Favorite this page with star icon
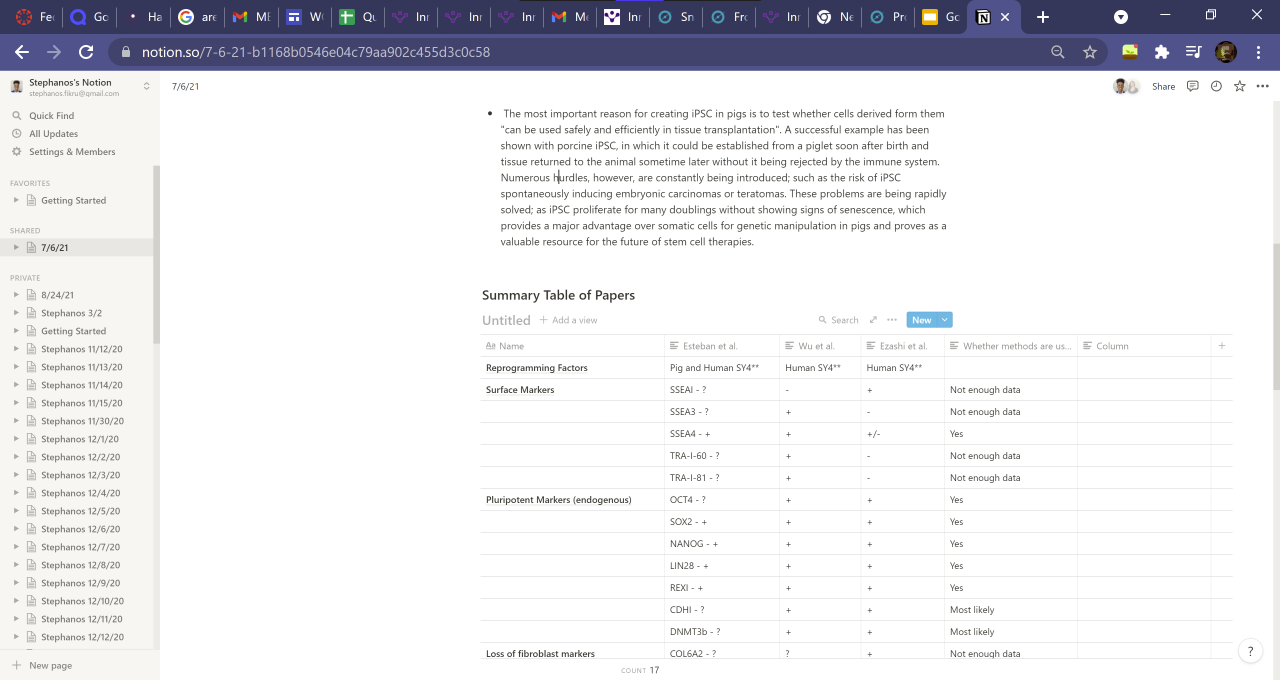The width and height of the screenshot is (1280, 680). [1240, 87]
